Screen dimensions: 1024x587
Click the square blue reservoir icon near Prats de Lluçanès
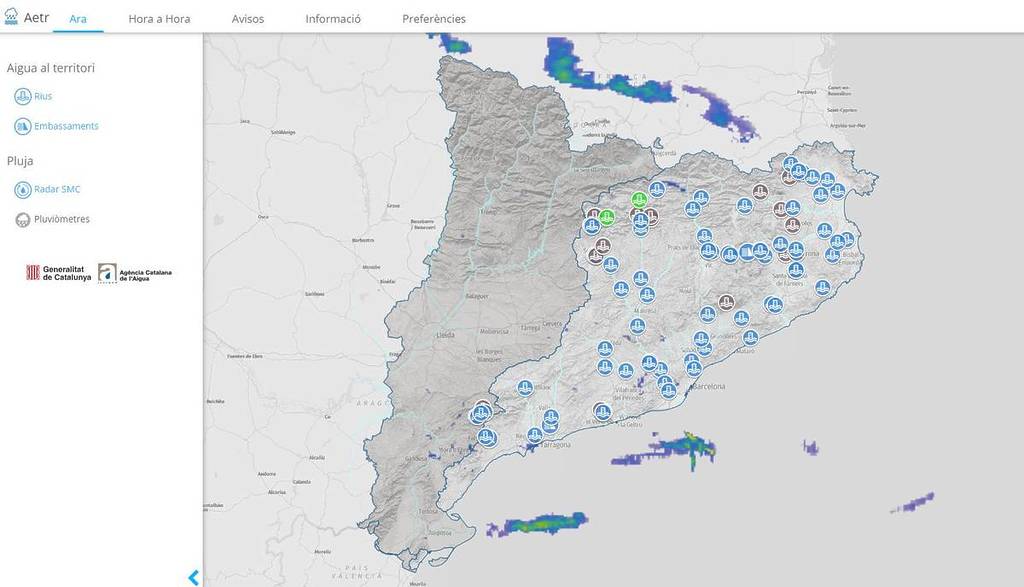pos(747,251)
